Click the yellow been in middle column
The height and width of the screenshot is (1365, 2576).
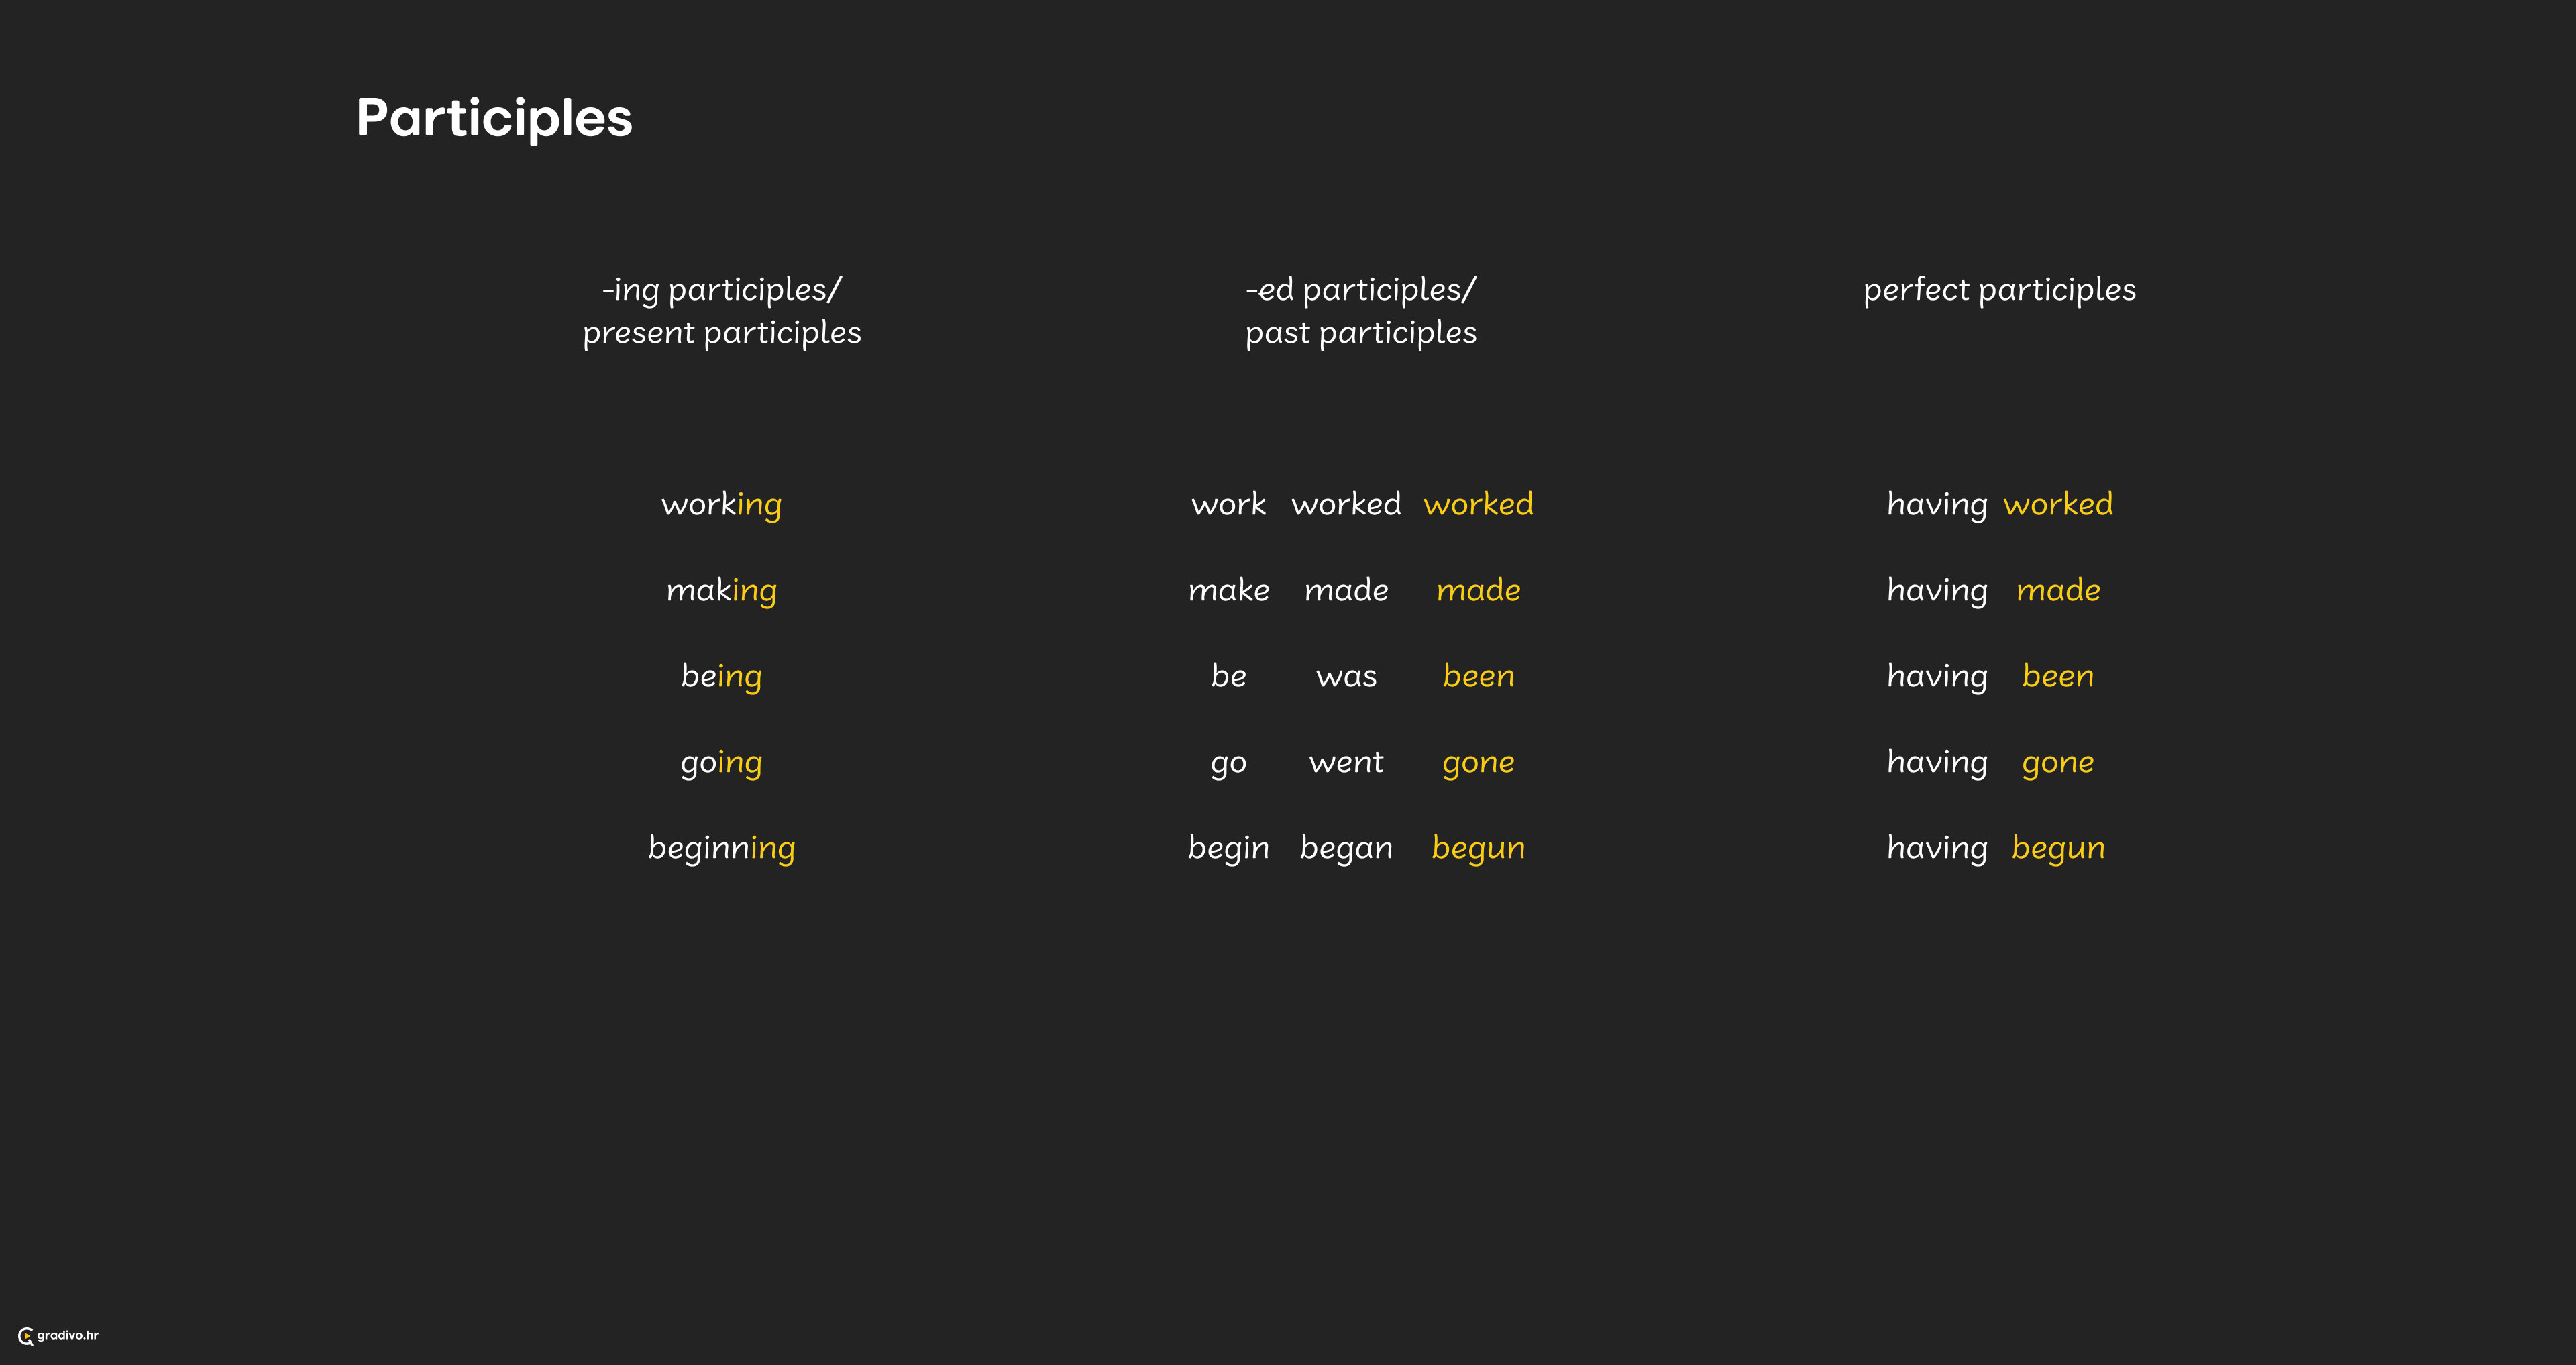(1479, 676)
